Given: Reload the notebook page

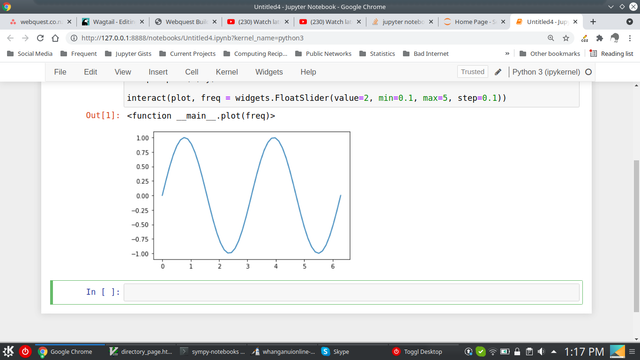Looking at the screenshot, I should click(x=40, y=38).
